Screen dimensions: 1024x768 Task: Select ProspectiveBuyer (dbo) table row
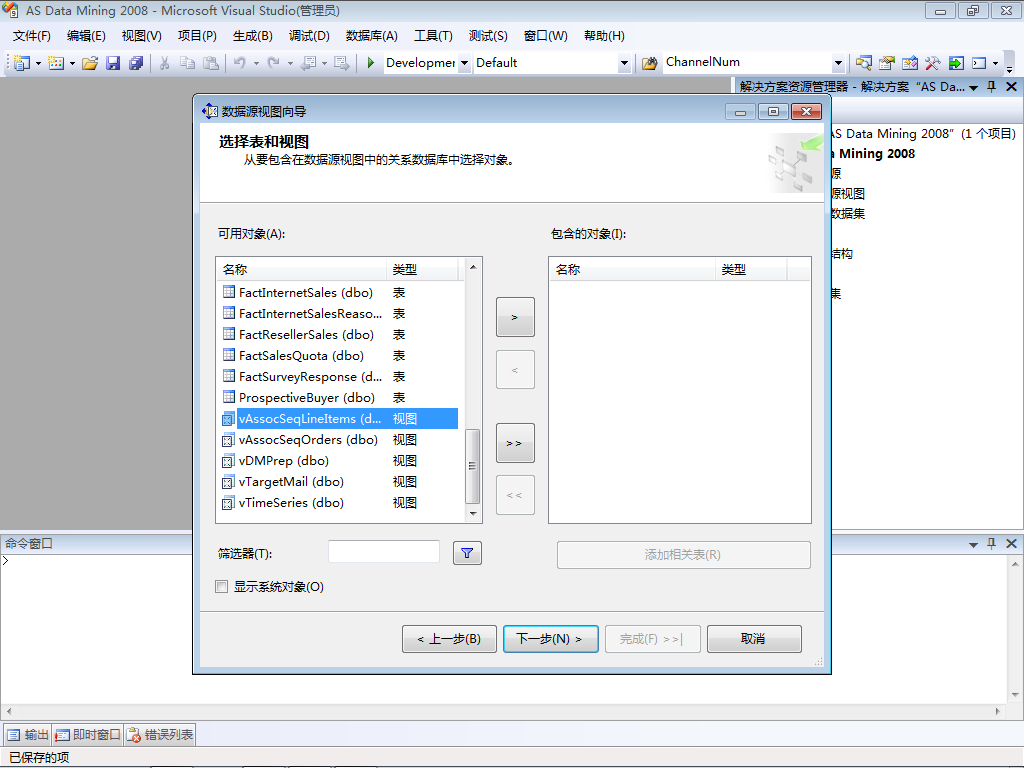[338, 398]
